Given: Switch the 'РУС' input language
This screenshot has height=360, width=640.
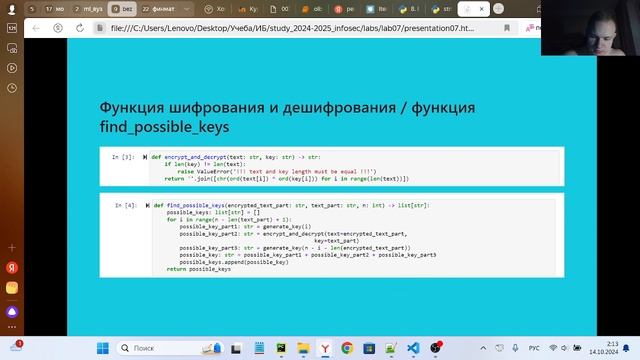Looking at the screenshot, I should (x=534, y=348).
